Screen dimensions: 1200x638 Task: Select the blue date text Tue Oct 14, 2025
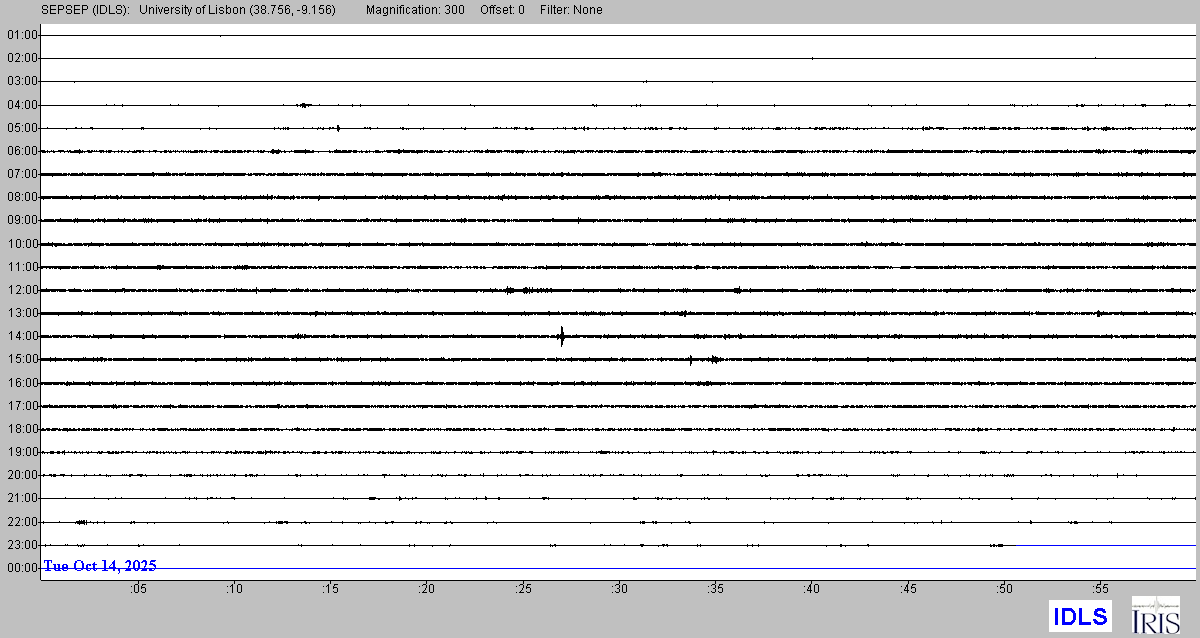click(100, 566)
